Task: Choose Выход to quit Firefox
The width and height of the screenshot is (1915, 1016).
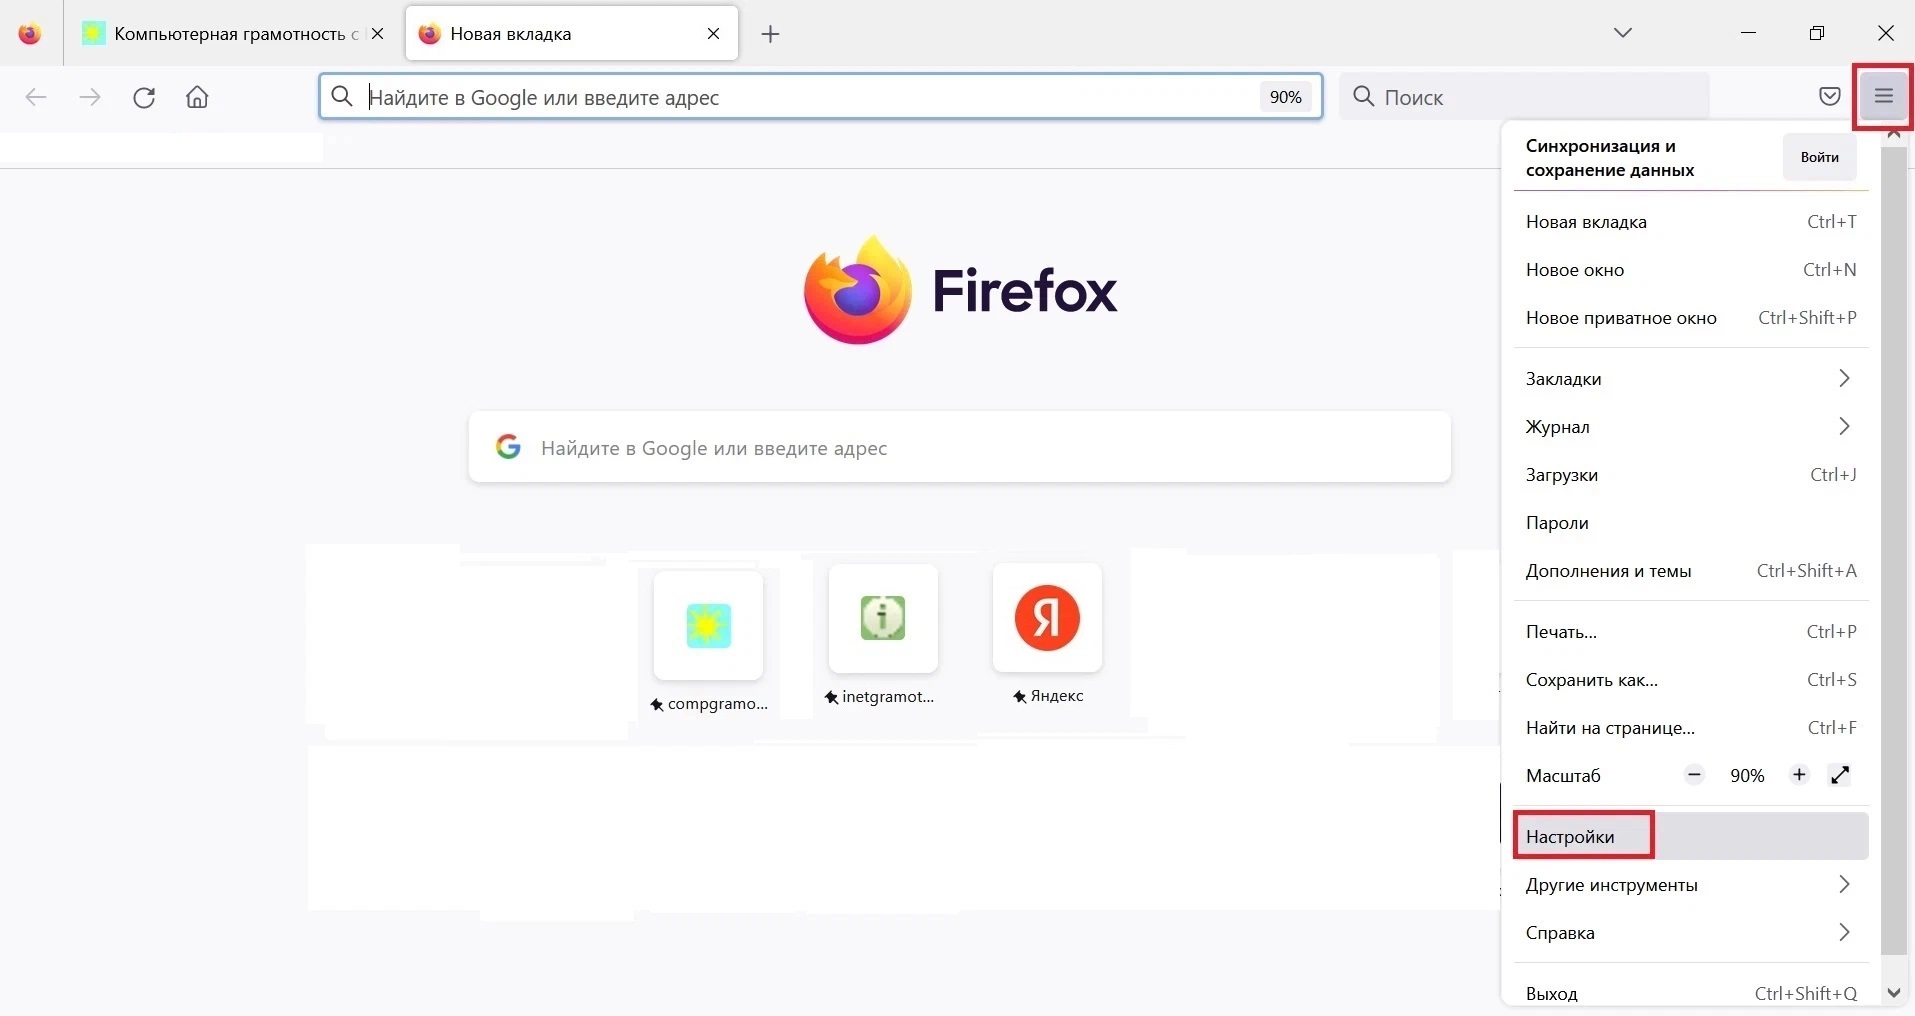Action: coord(1691,993)
